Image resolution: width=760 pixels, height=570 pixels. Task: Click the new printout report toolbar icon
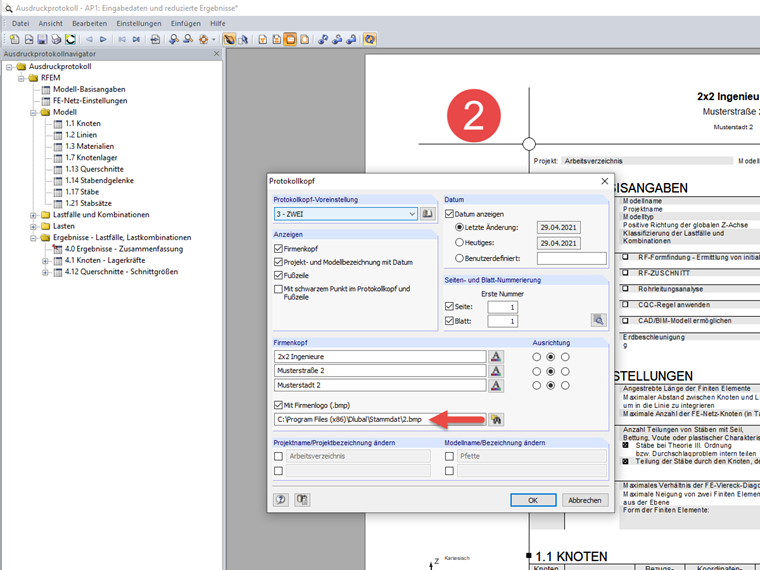point(15,39)
